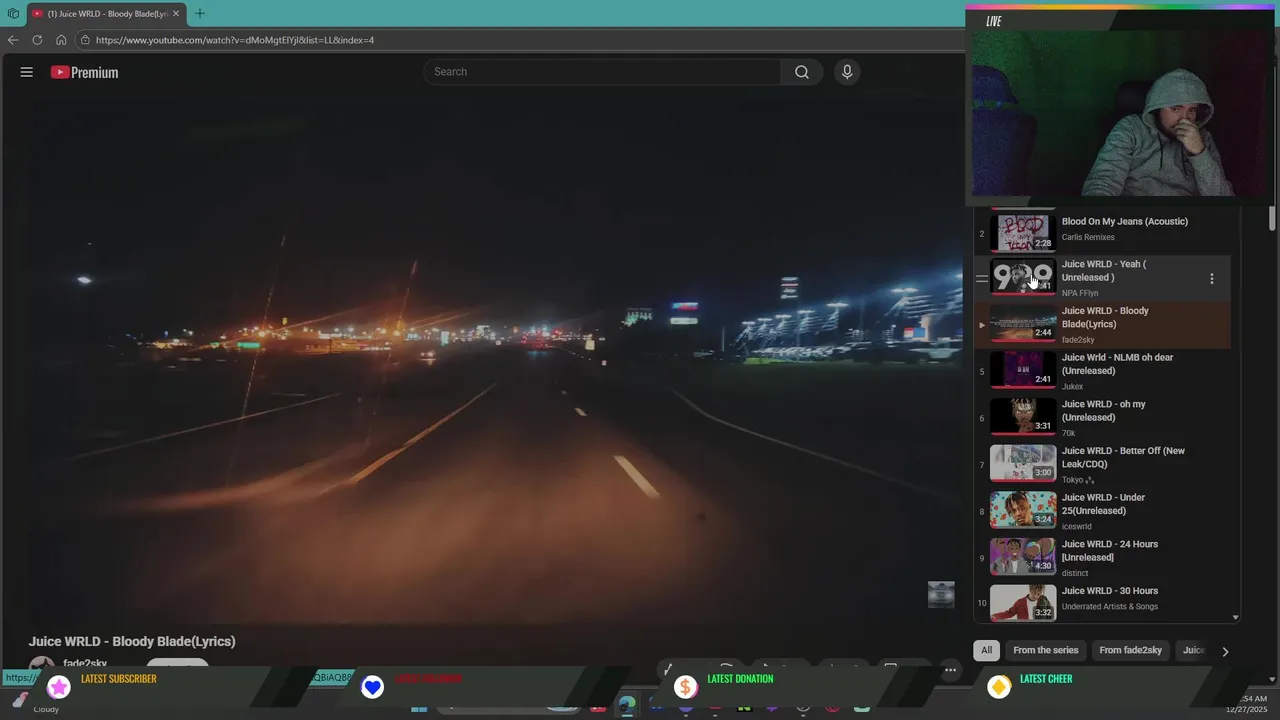1280x720 pixels.
Task: Open the video's more actions ellipsis
Action: point(951,669)
